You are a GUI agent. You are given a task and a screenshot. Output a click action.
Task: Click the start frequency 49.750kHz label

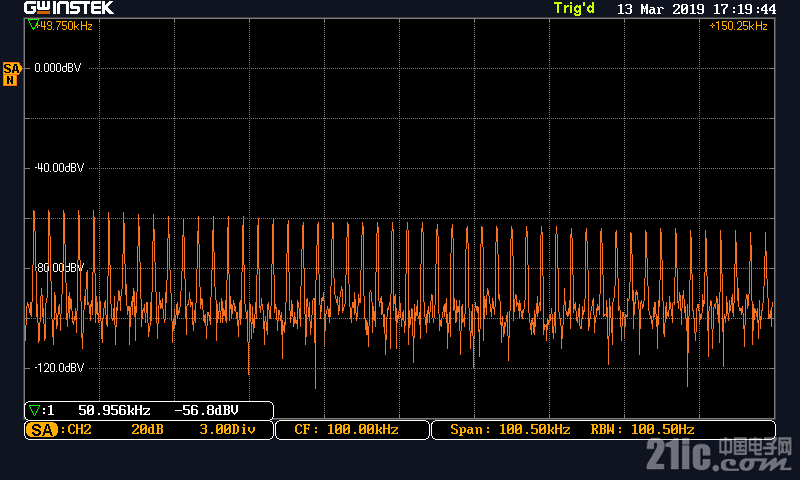click(x=66, y=26)
